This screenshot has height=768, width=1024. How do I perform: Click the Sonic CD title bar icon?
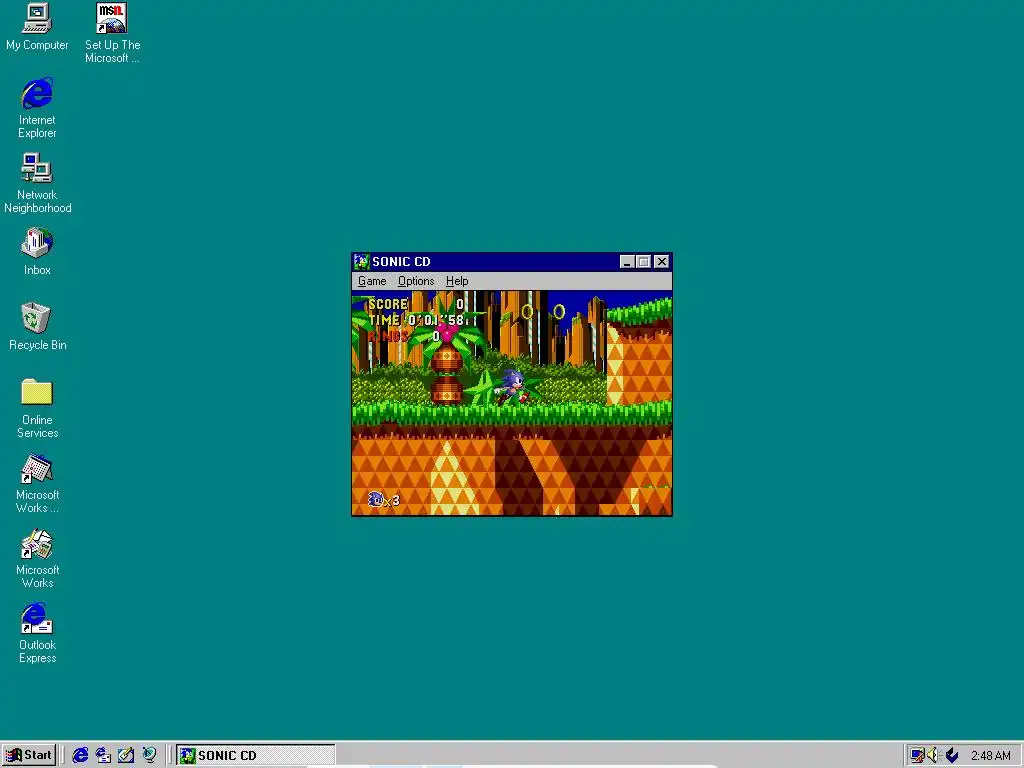click(x=362, y=262)
